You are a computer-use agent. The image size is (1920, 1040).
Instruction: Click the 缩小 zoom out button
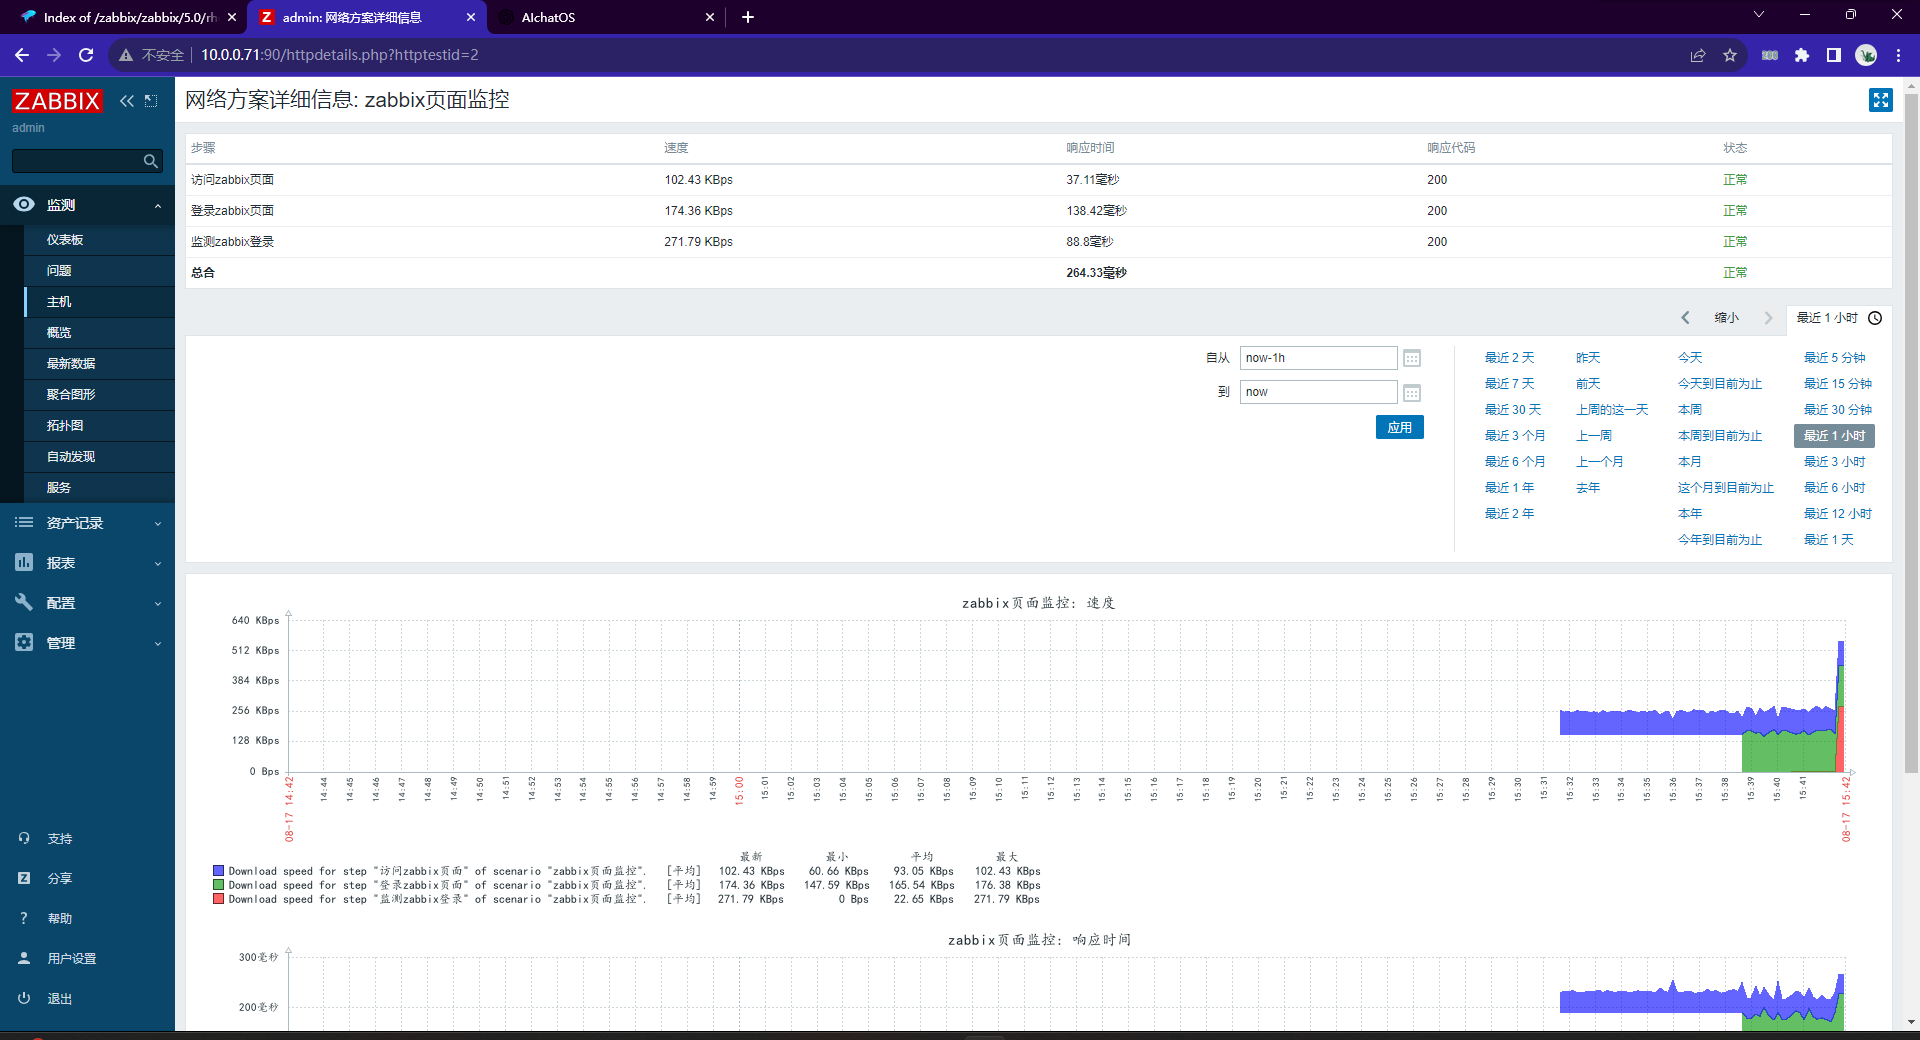pos(1726,318)
